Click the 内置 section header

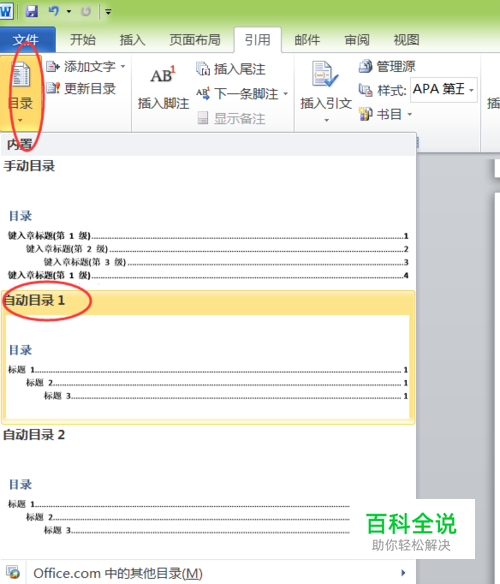click(208, 145)
